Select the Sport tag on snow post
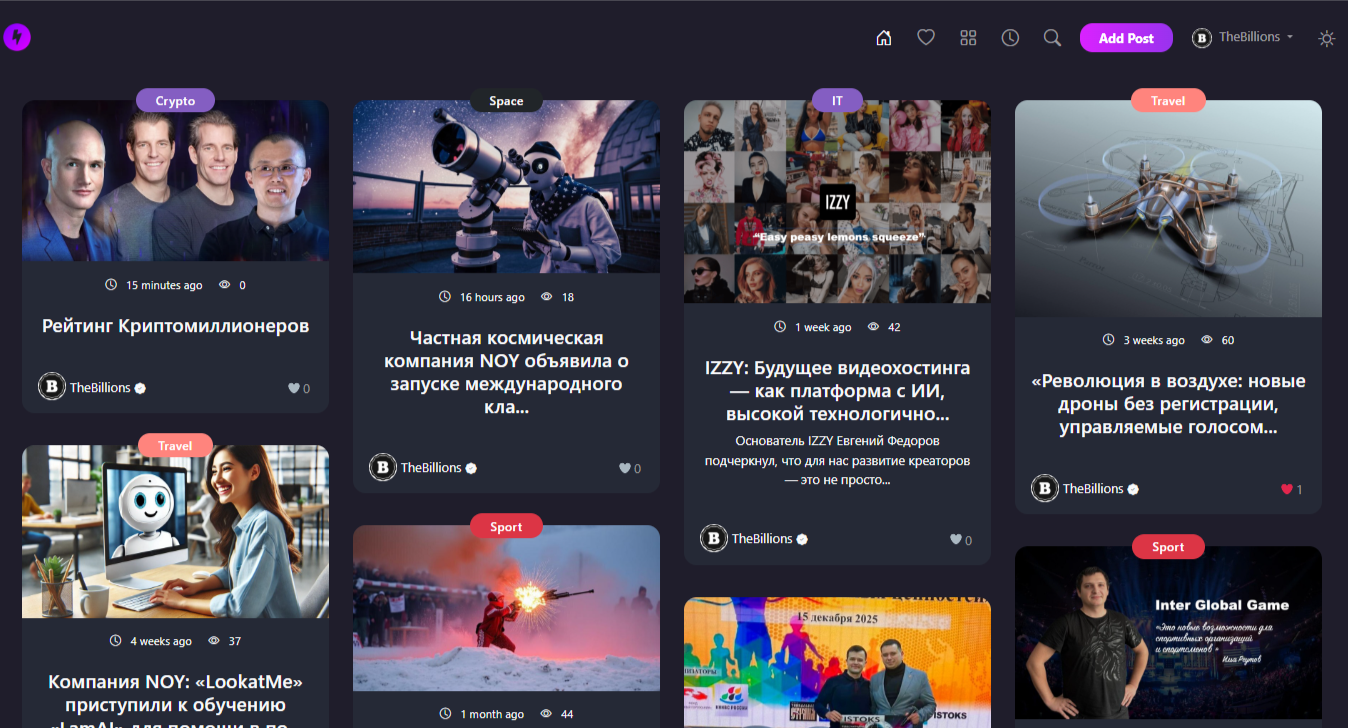This screenshot has height=728, width=1348. 506,526
